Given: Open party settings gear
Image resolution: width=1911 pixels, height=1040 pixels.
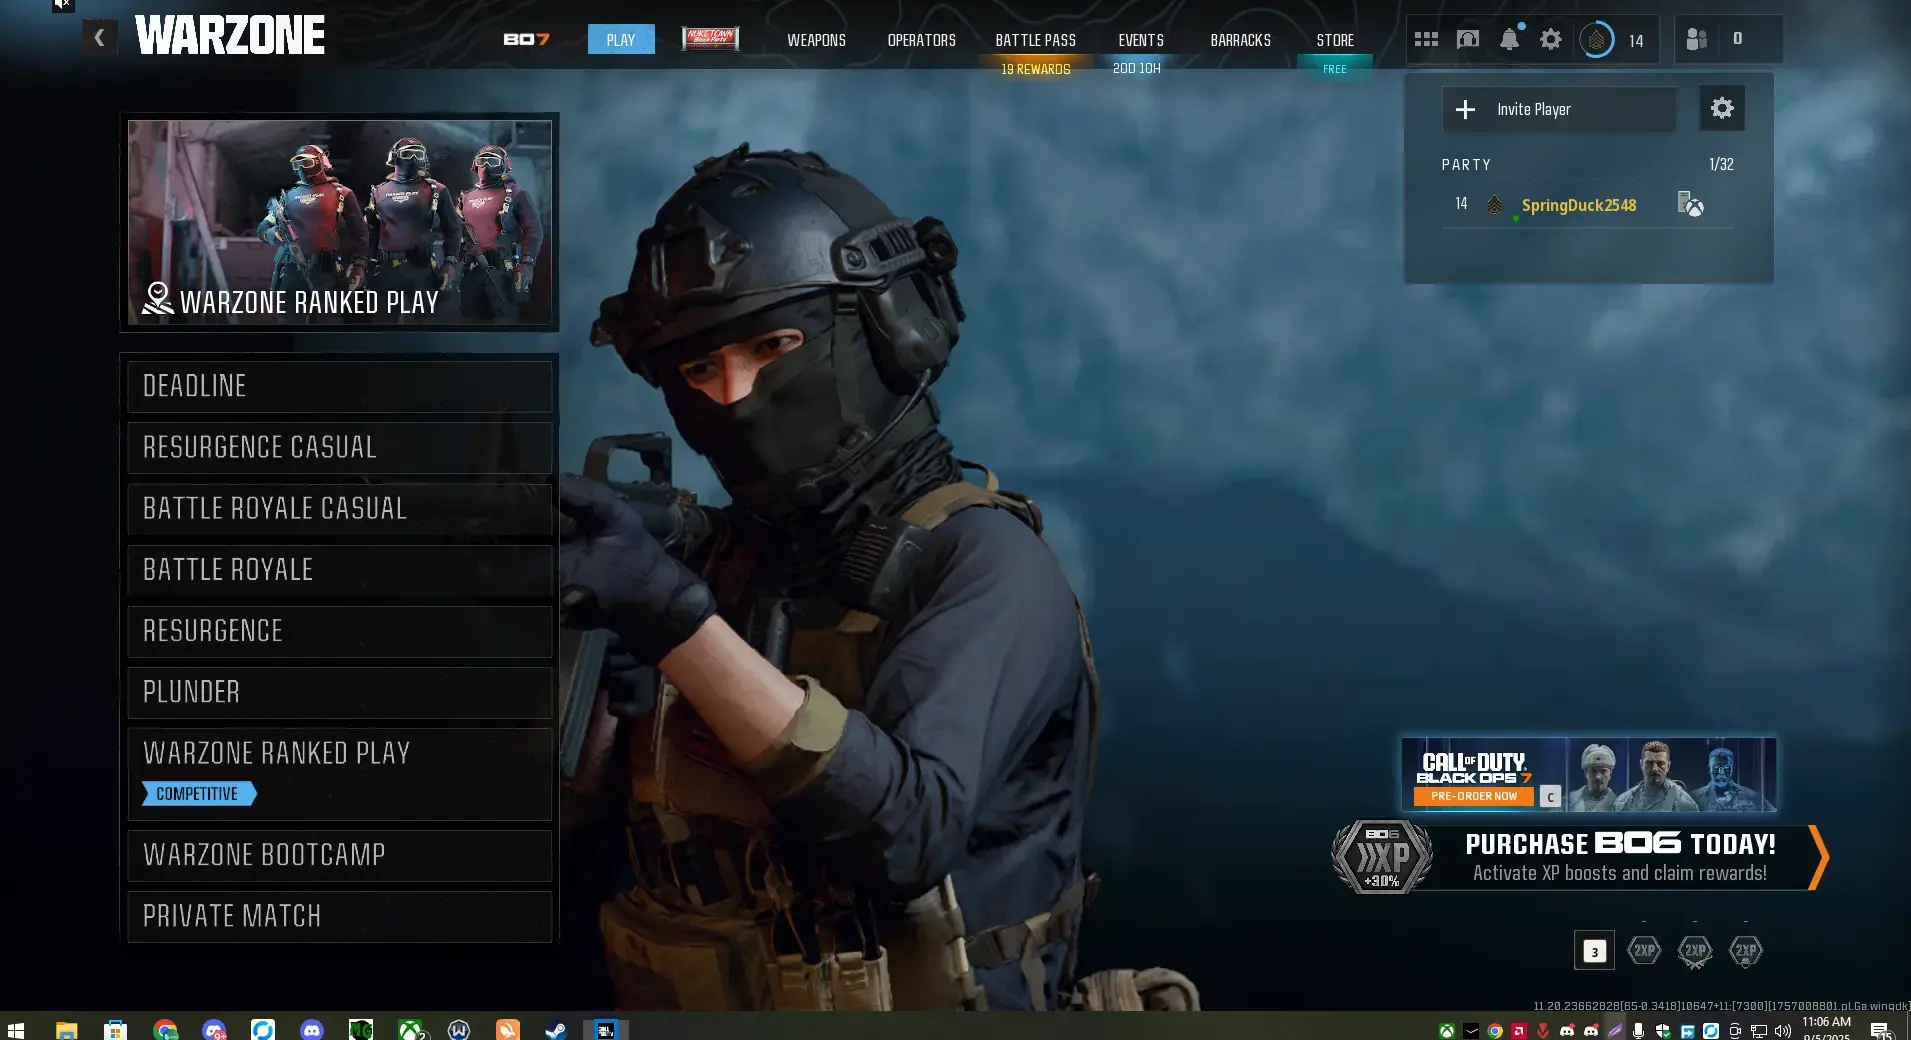Looking at the screenshot, I should tap(1722, 108).
